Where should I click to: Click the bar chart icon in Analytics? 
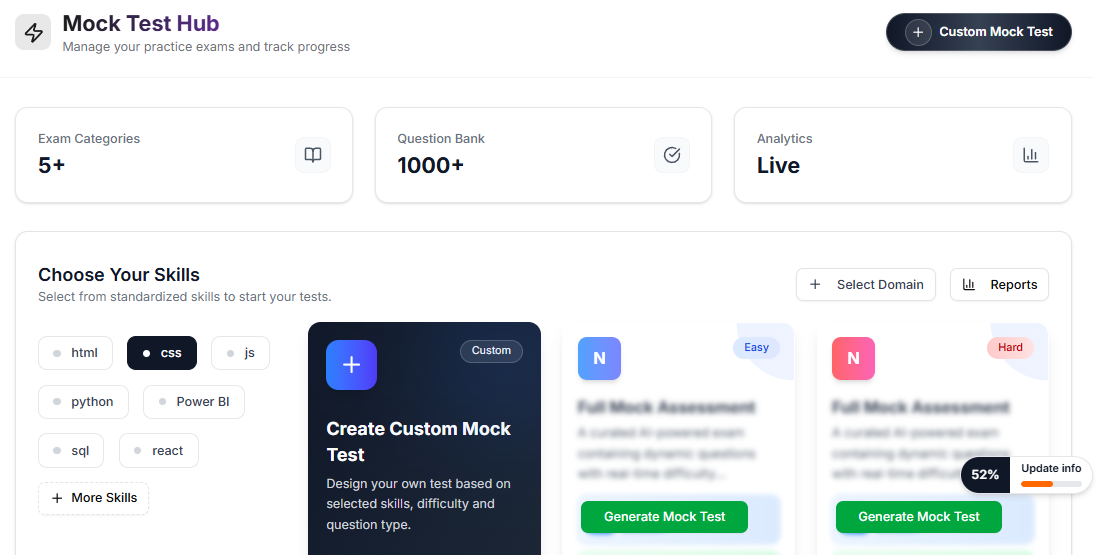1031,155
